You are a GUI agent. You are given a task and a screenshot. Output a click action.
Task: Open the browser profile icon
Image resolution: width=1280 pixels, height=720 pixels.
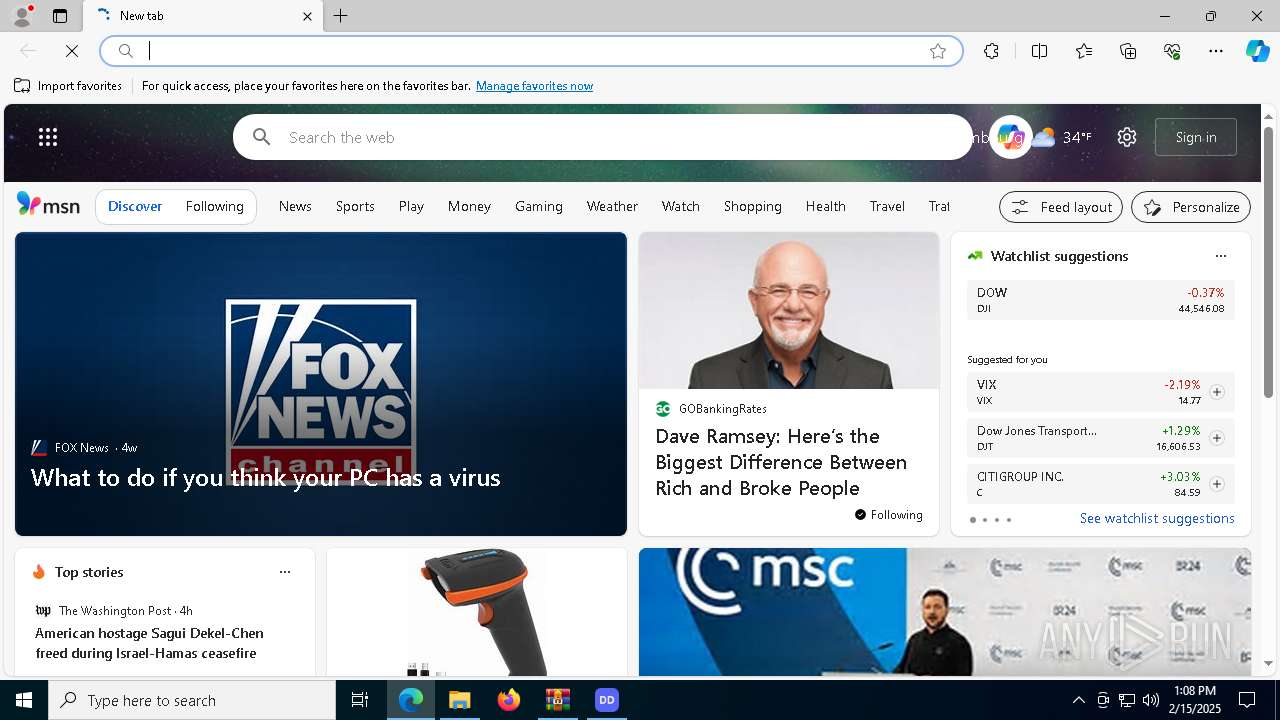pos(22,16)
